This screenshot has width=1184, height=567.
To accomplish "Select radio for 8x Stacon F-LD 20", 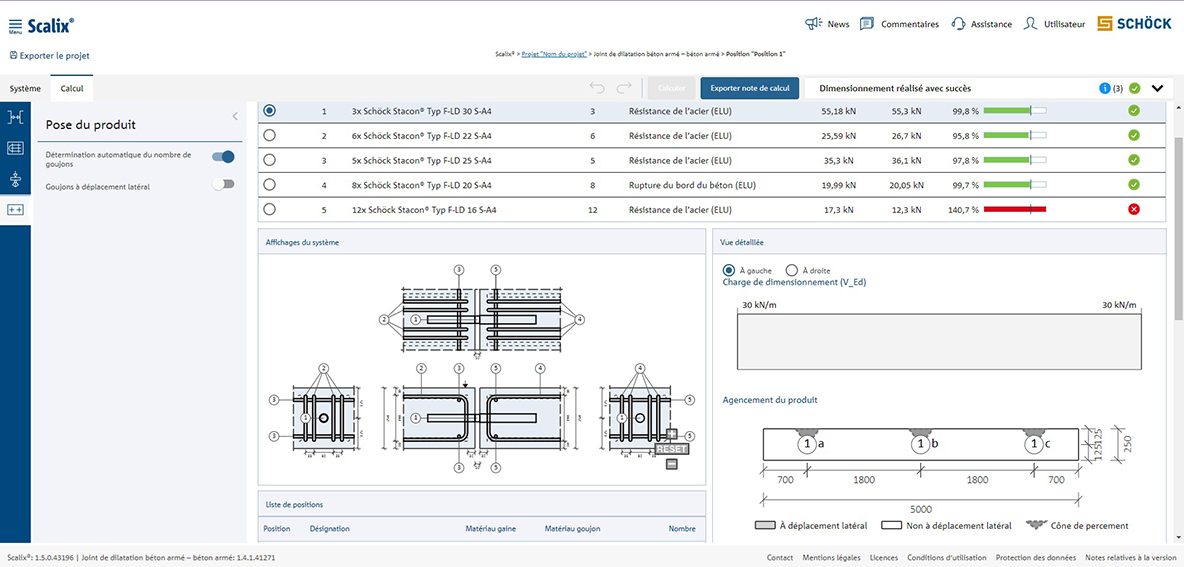I will (x=270, y=184).
